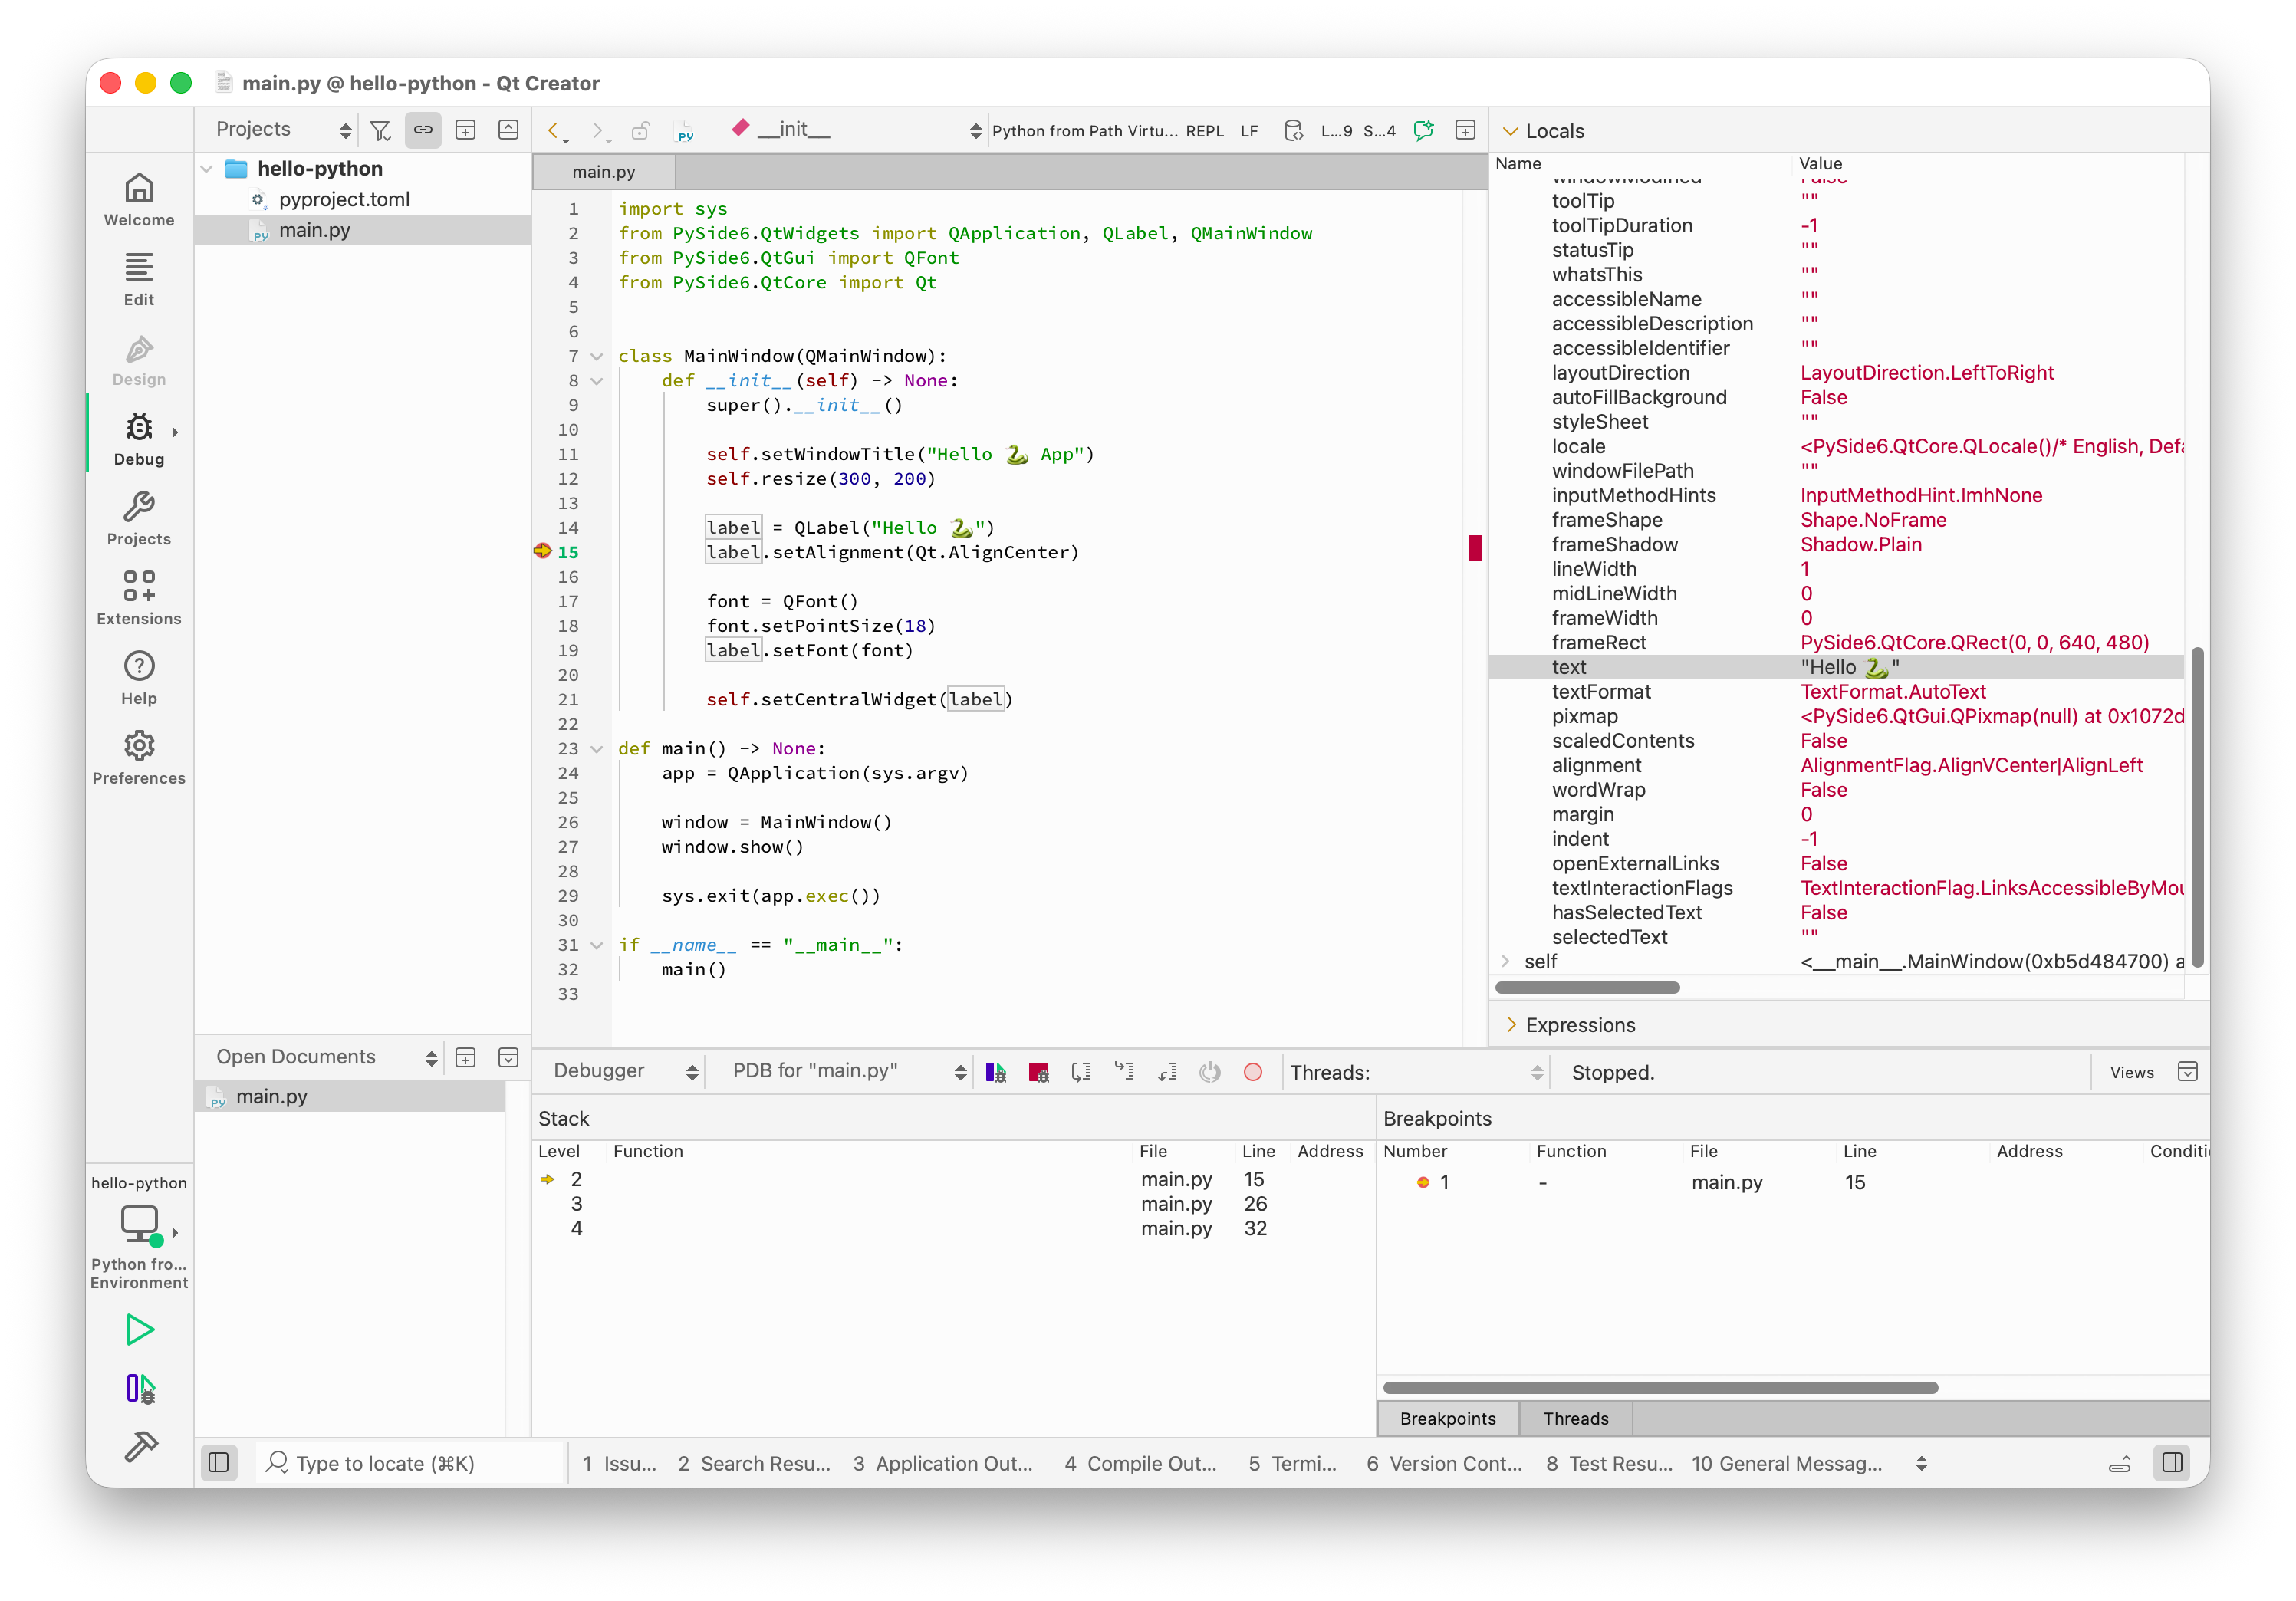Start debugging with the debug run icon

[140, 1388]
